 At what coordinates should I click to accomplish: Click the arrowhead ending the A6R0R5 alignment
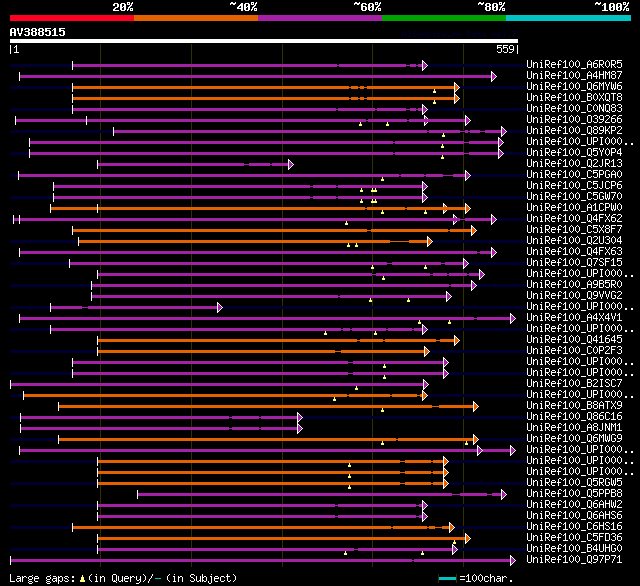(x=425, y=65)
